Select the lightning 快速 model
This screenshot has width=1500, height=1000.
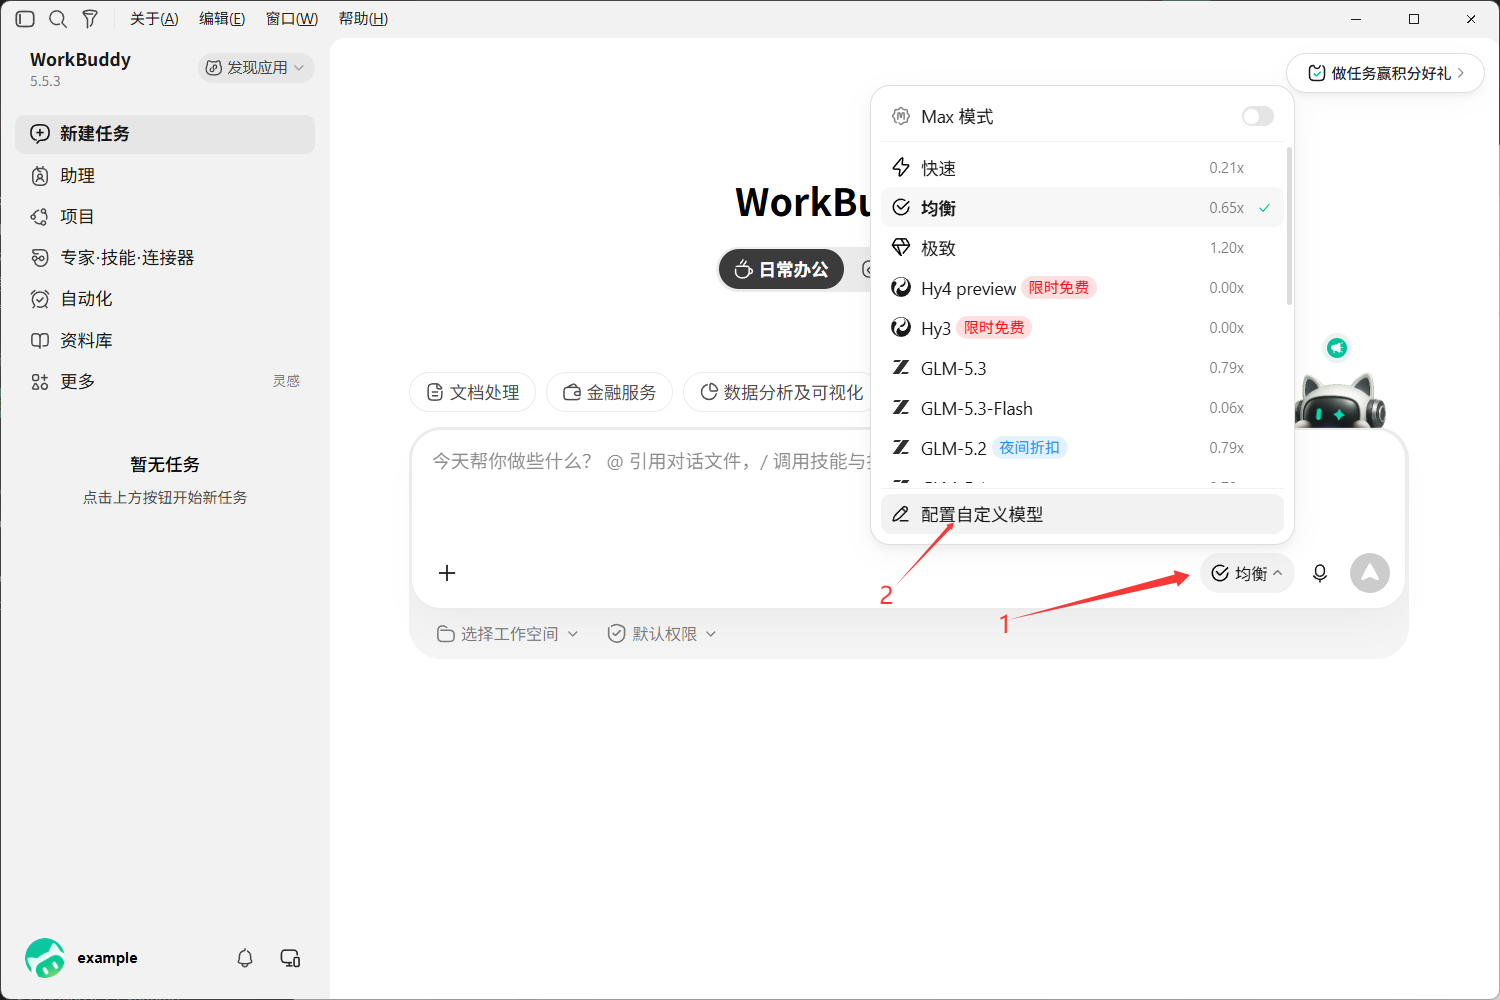pyautogui.click(x=1082, y=168)
